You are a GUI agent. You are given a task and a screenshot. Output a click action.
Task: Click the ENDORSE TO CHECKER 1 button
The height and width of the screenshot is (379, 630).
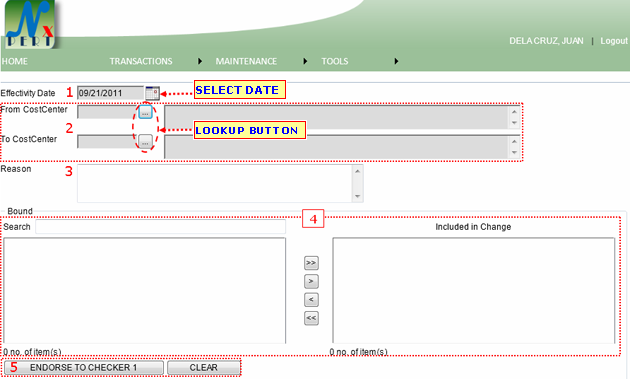click(x=84, y=367)
